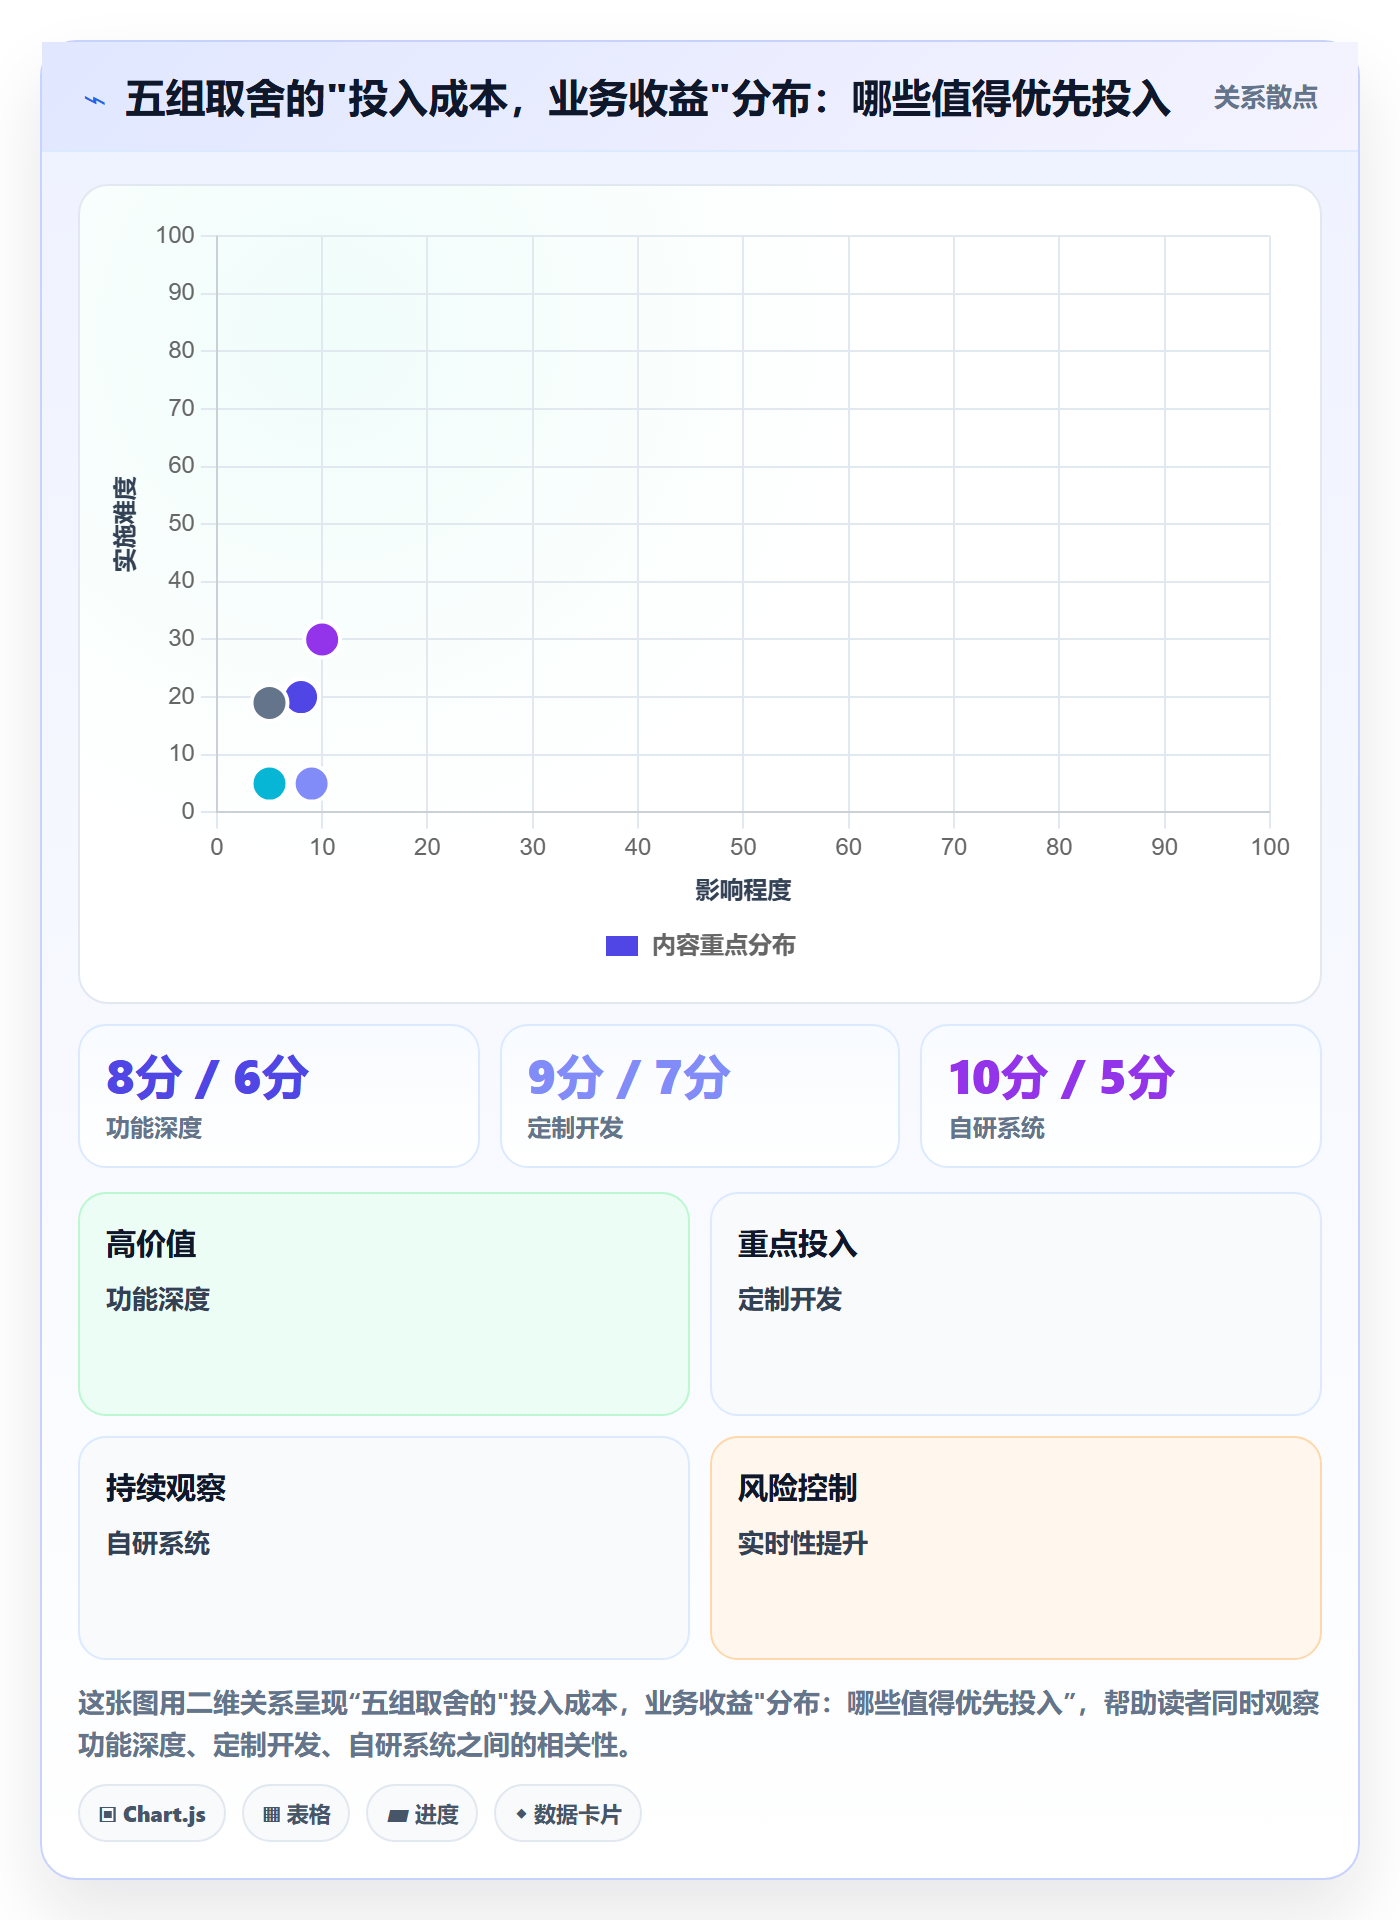Select the 持续观察 card heading
This screenshot has width=1400, height=1920.
coord(166,1488)
